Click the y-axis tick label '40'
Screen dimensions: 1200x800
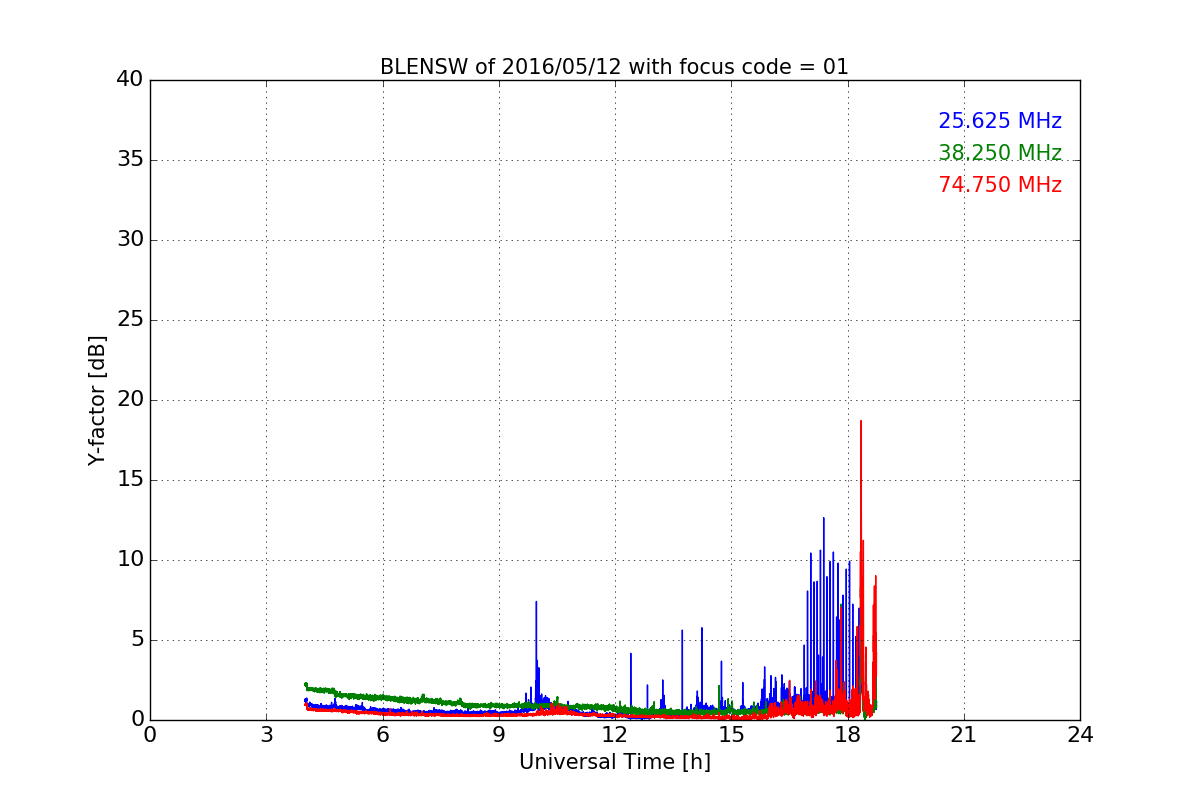point(130,80)
